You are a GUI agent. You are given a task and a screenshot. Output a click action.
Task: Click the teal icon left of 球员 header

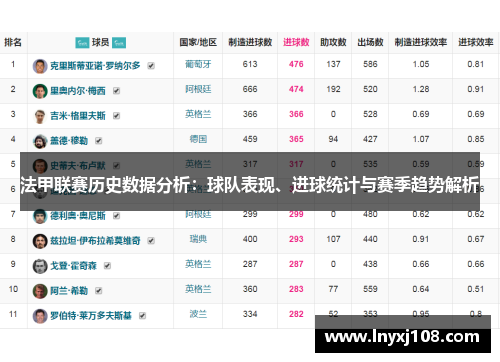point(82,43)
